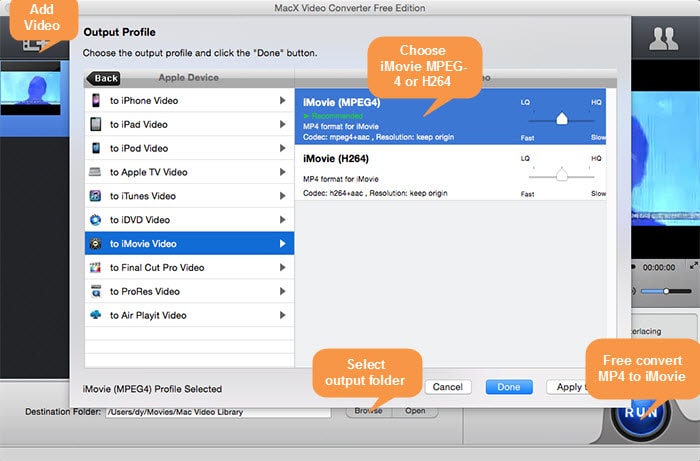Screen dimensions: 700x461
Task: Select the 'to iPhone Video' category
Action: (189, 100)
